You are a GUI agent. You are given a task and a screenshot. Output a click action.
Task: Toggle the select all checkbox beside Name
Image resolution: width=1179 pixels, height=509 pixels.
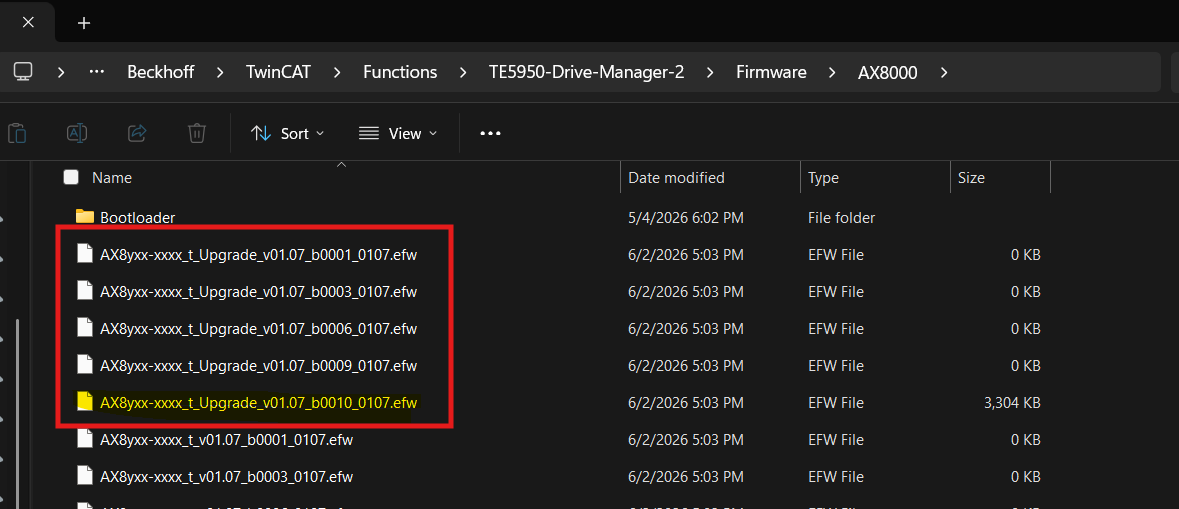(71, 177)
